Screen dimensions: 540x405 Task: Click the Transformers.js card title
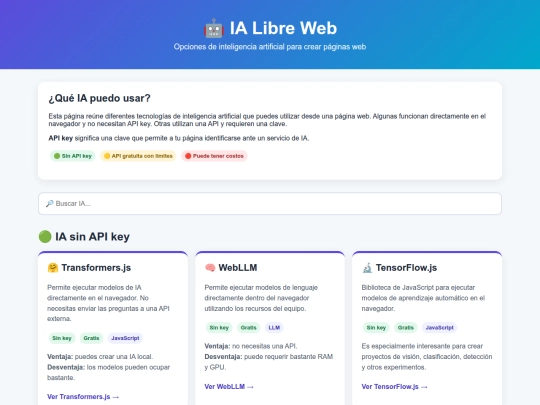coord(96,268)
